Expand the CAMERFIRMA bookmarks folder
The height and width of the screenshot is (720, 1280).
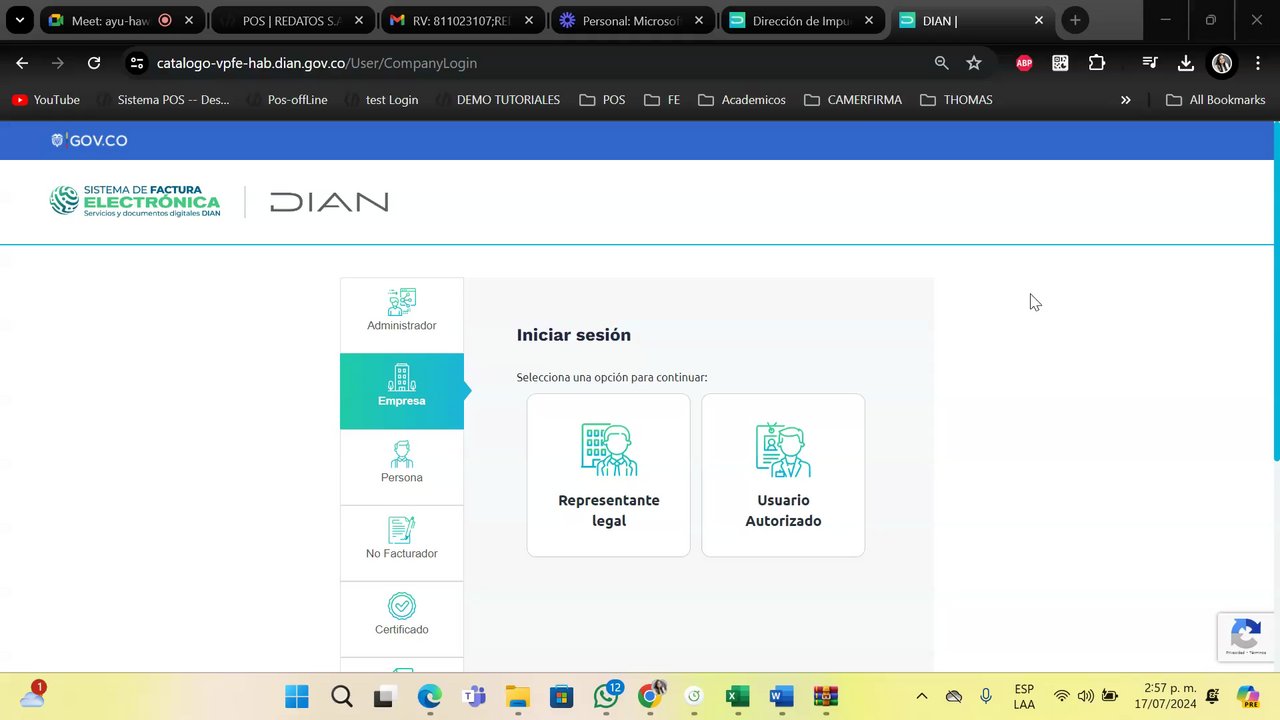(x=853, y=100)
